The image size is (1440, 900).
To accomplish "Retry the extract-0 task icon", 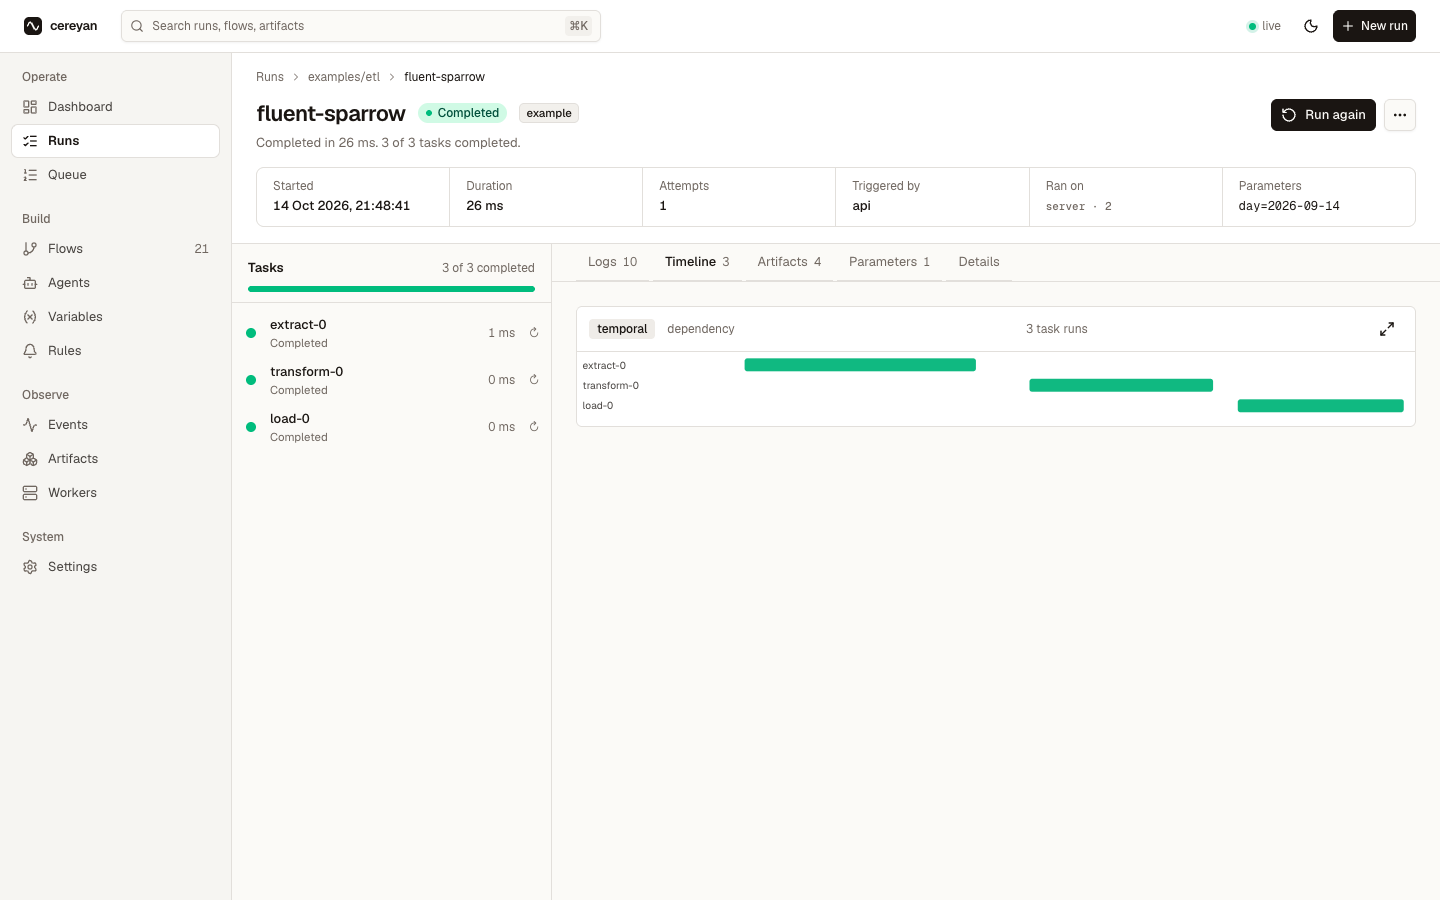I will coord(534,333).
